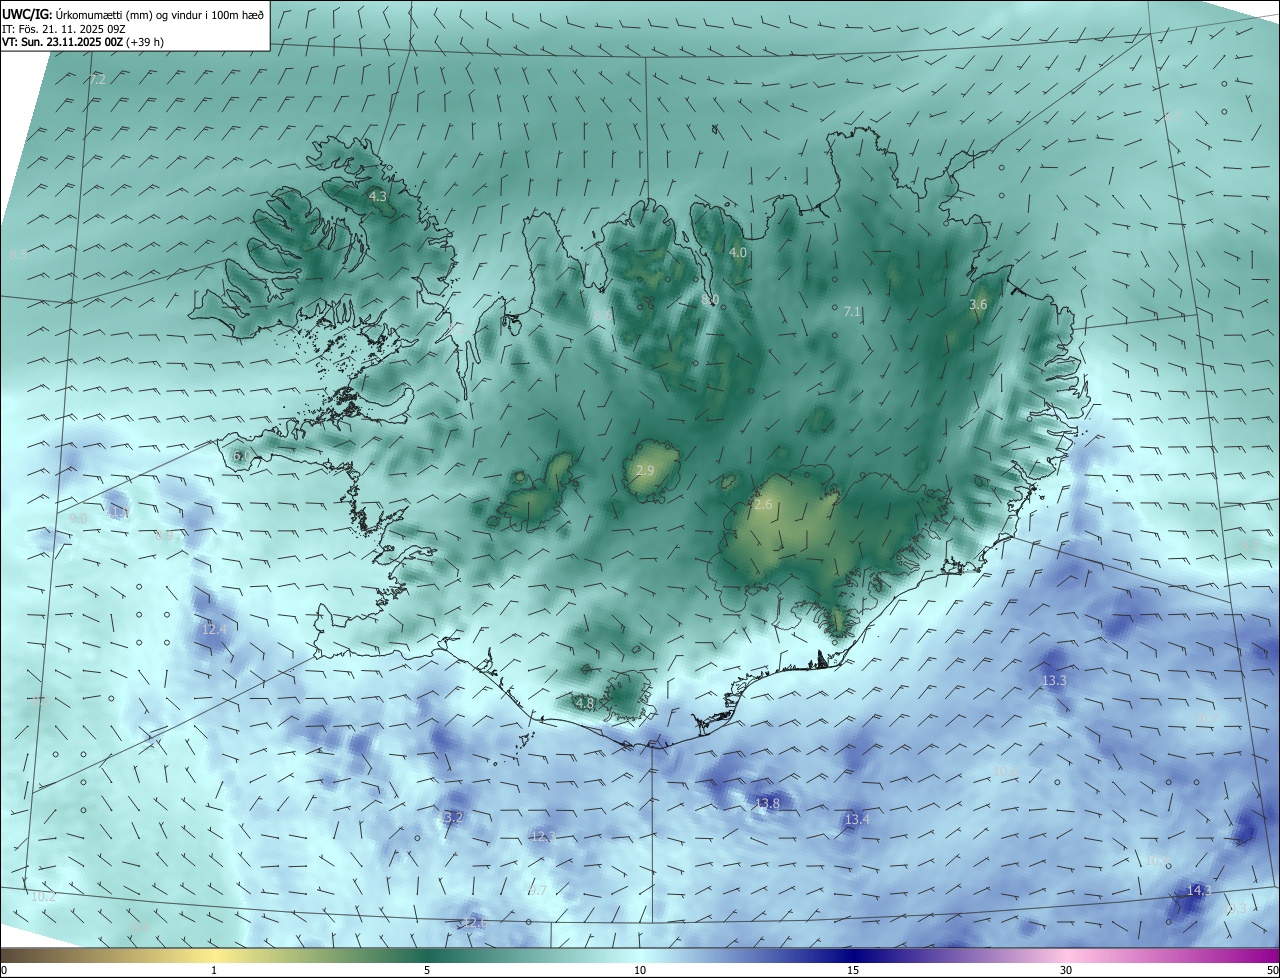Screen dimensions: 1280x978
Task: Click the 12.4 value west of Reykjanes
Action: click(x=214, y=629)
